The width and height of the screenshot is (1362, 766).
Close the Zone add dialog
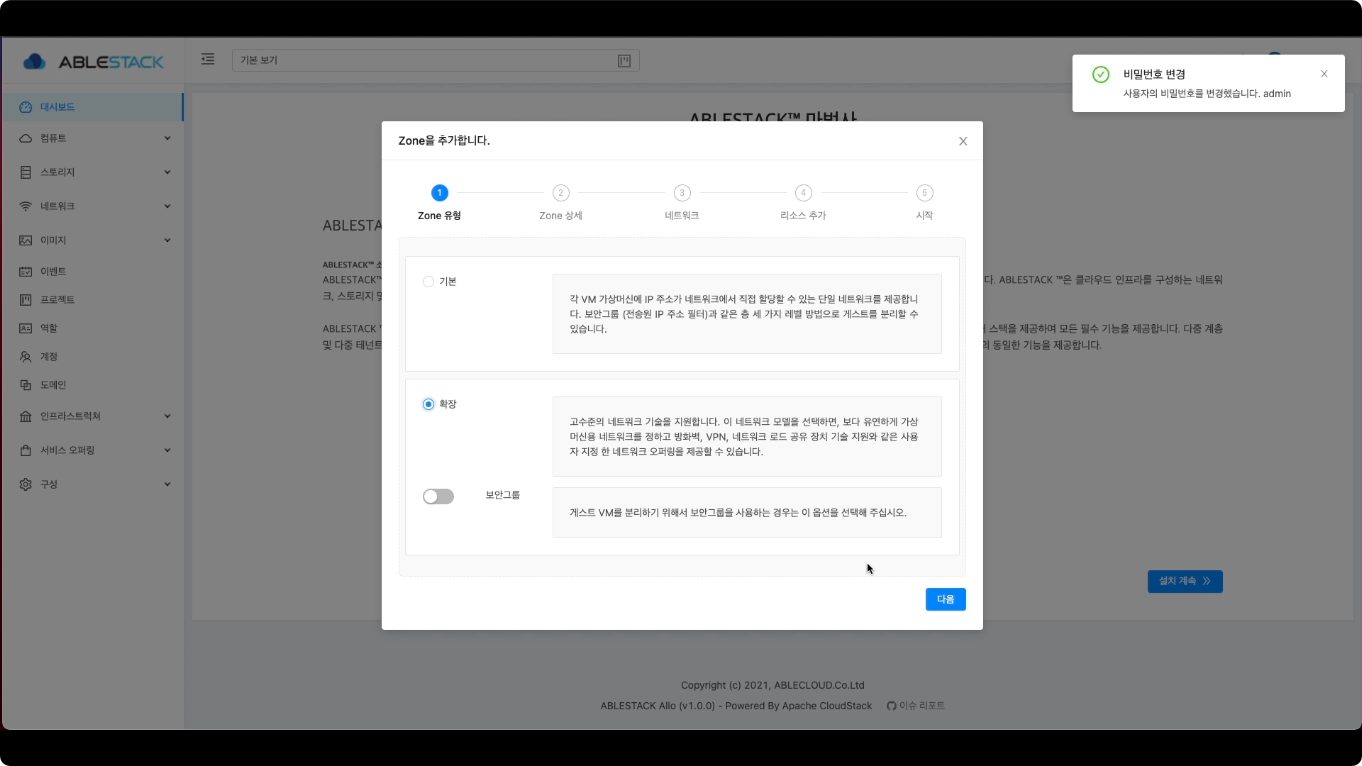963,141
